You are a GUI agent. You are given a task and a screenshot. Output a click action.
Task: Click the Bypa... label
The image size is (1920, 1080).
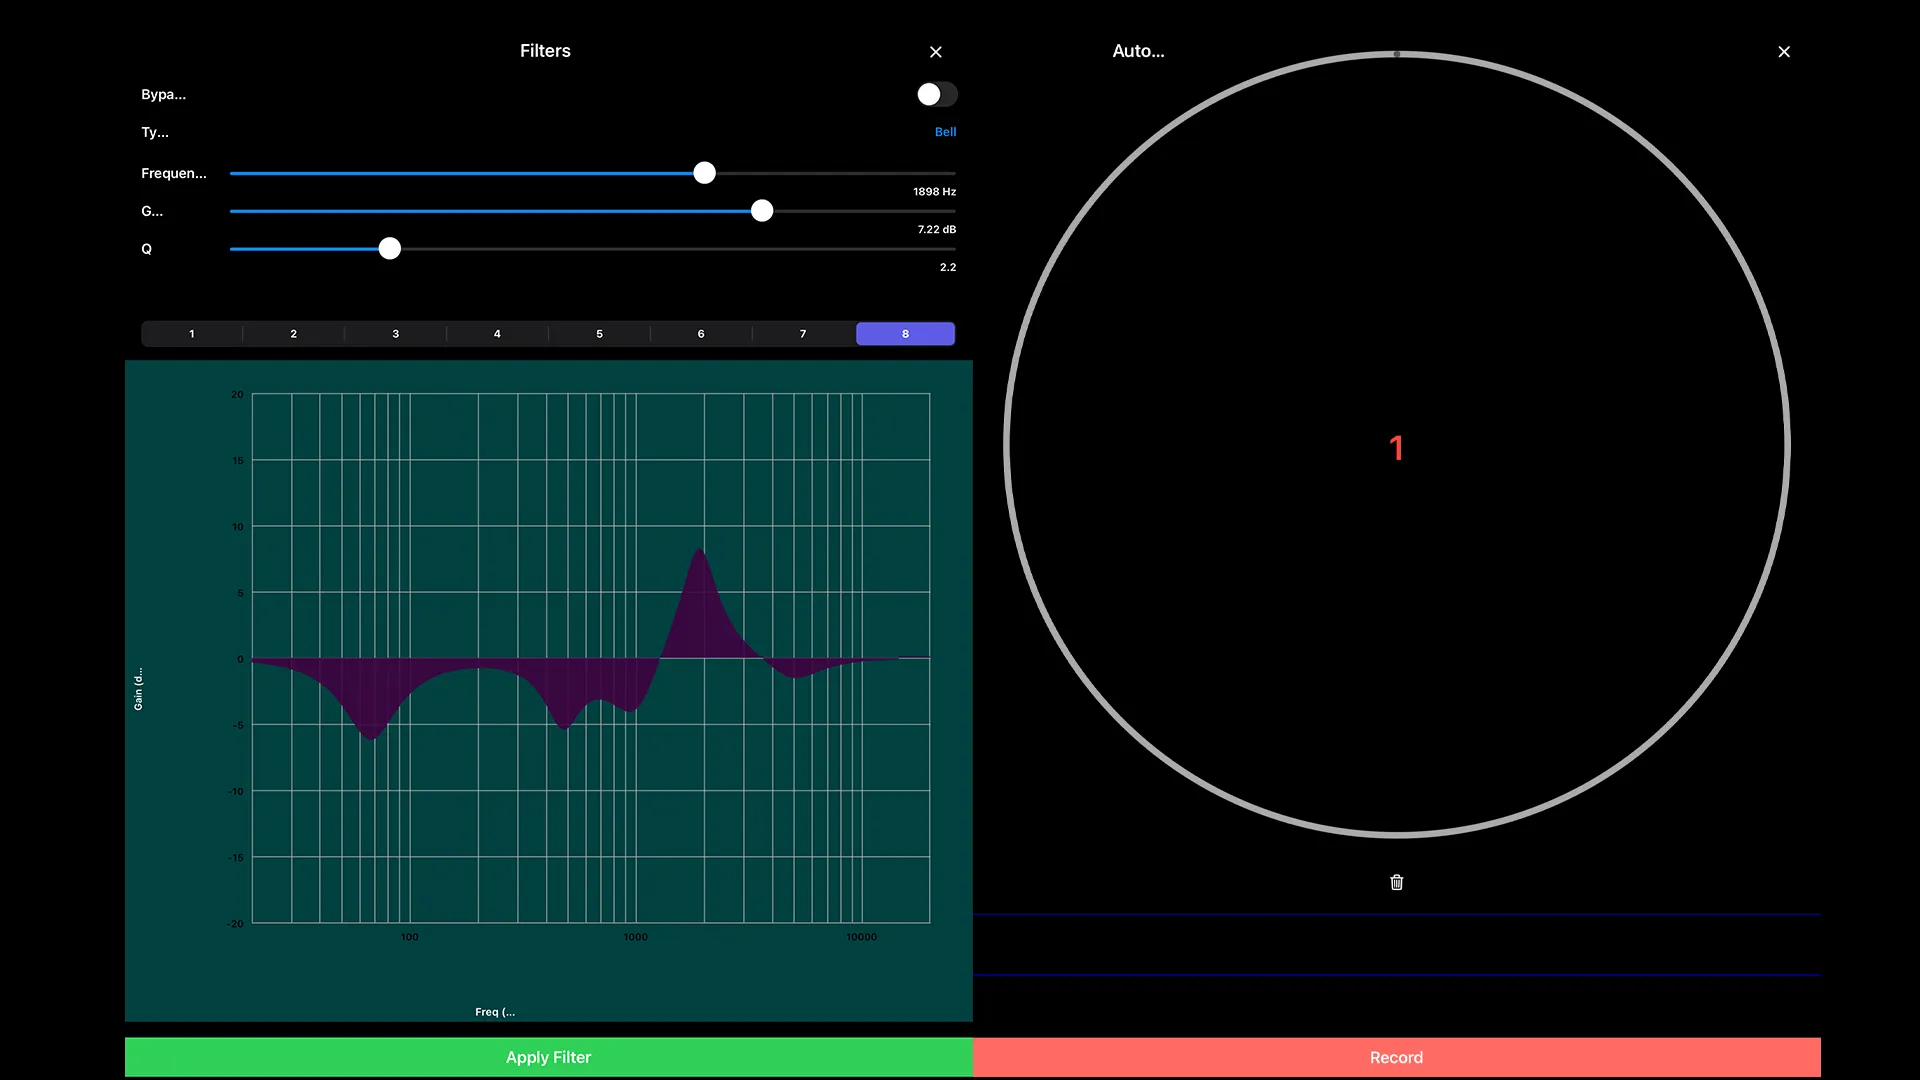[x=163, y=94]
